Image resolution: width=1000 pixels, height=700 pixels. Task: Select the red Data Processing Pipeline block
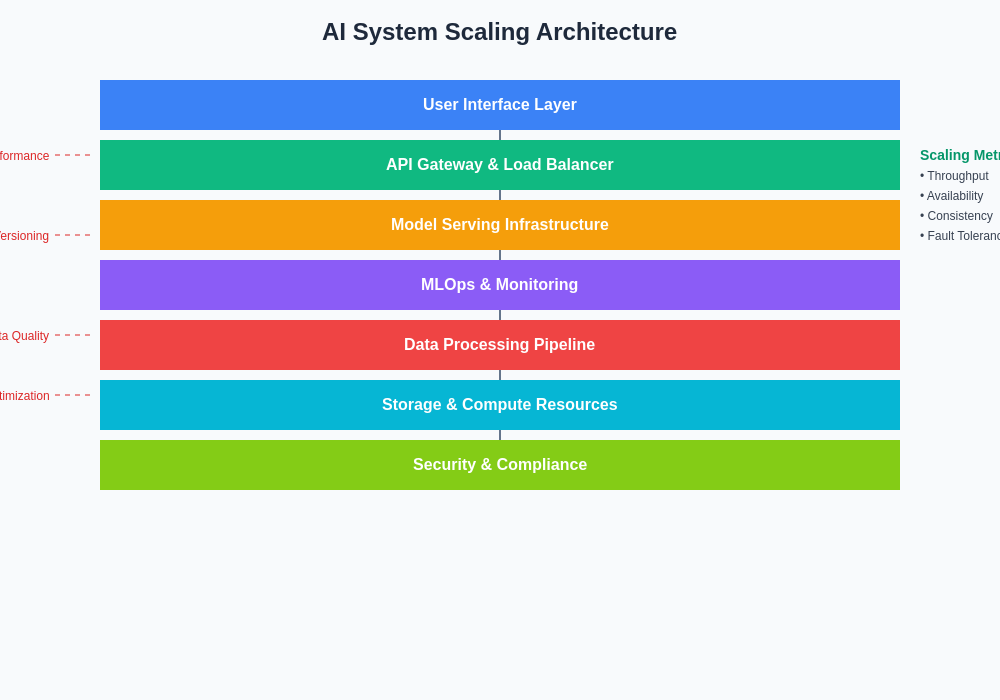pyautogui.click(x=499, y=345)
